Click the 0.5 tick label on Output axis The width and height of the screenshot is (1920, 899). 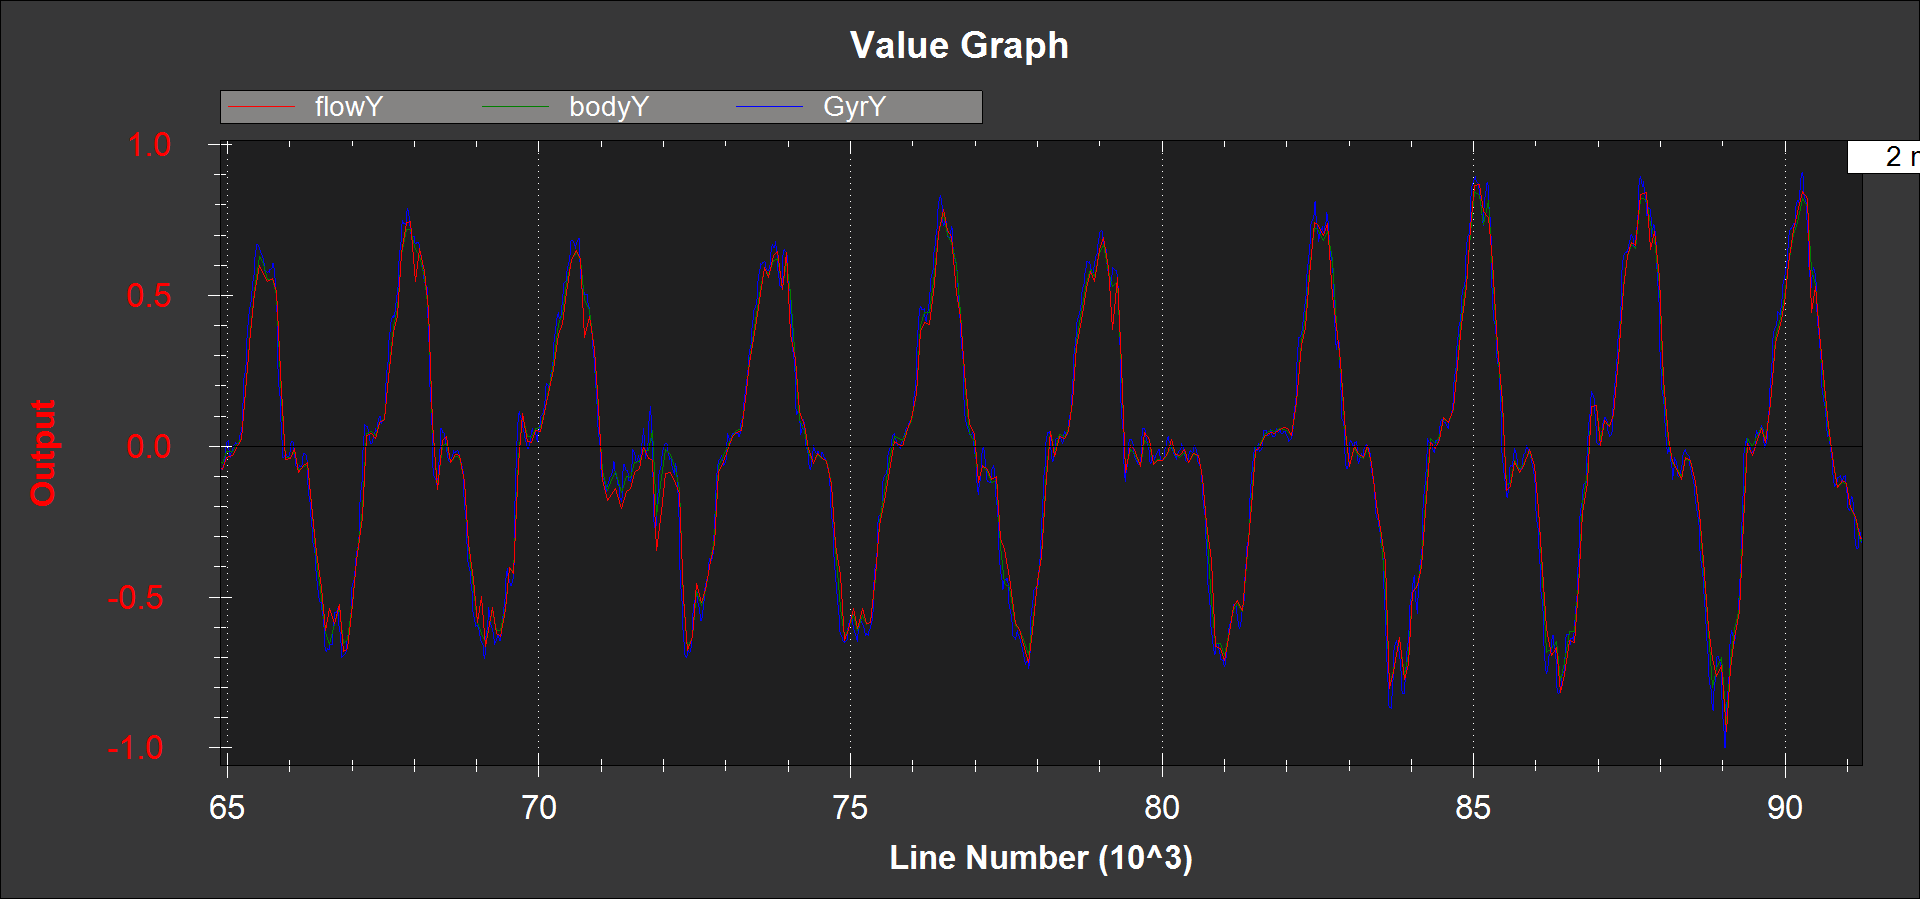(x=149, y=296)
